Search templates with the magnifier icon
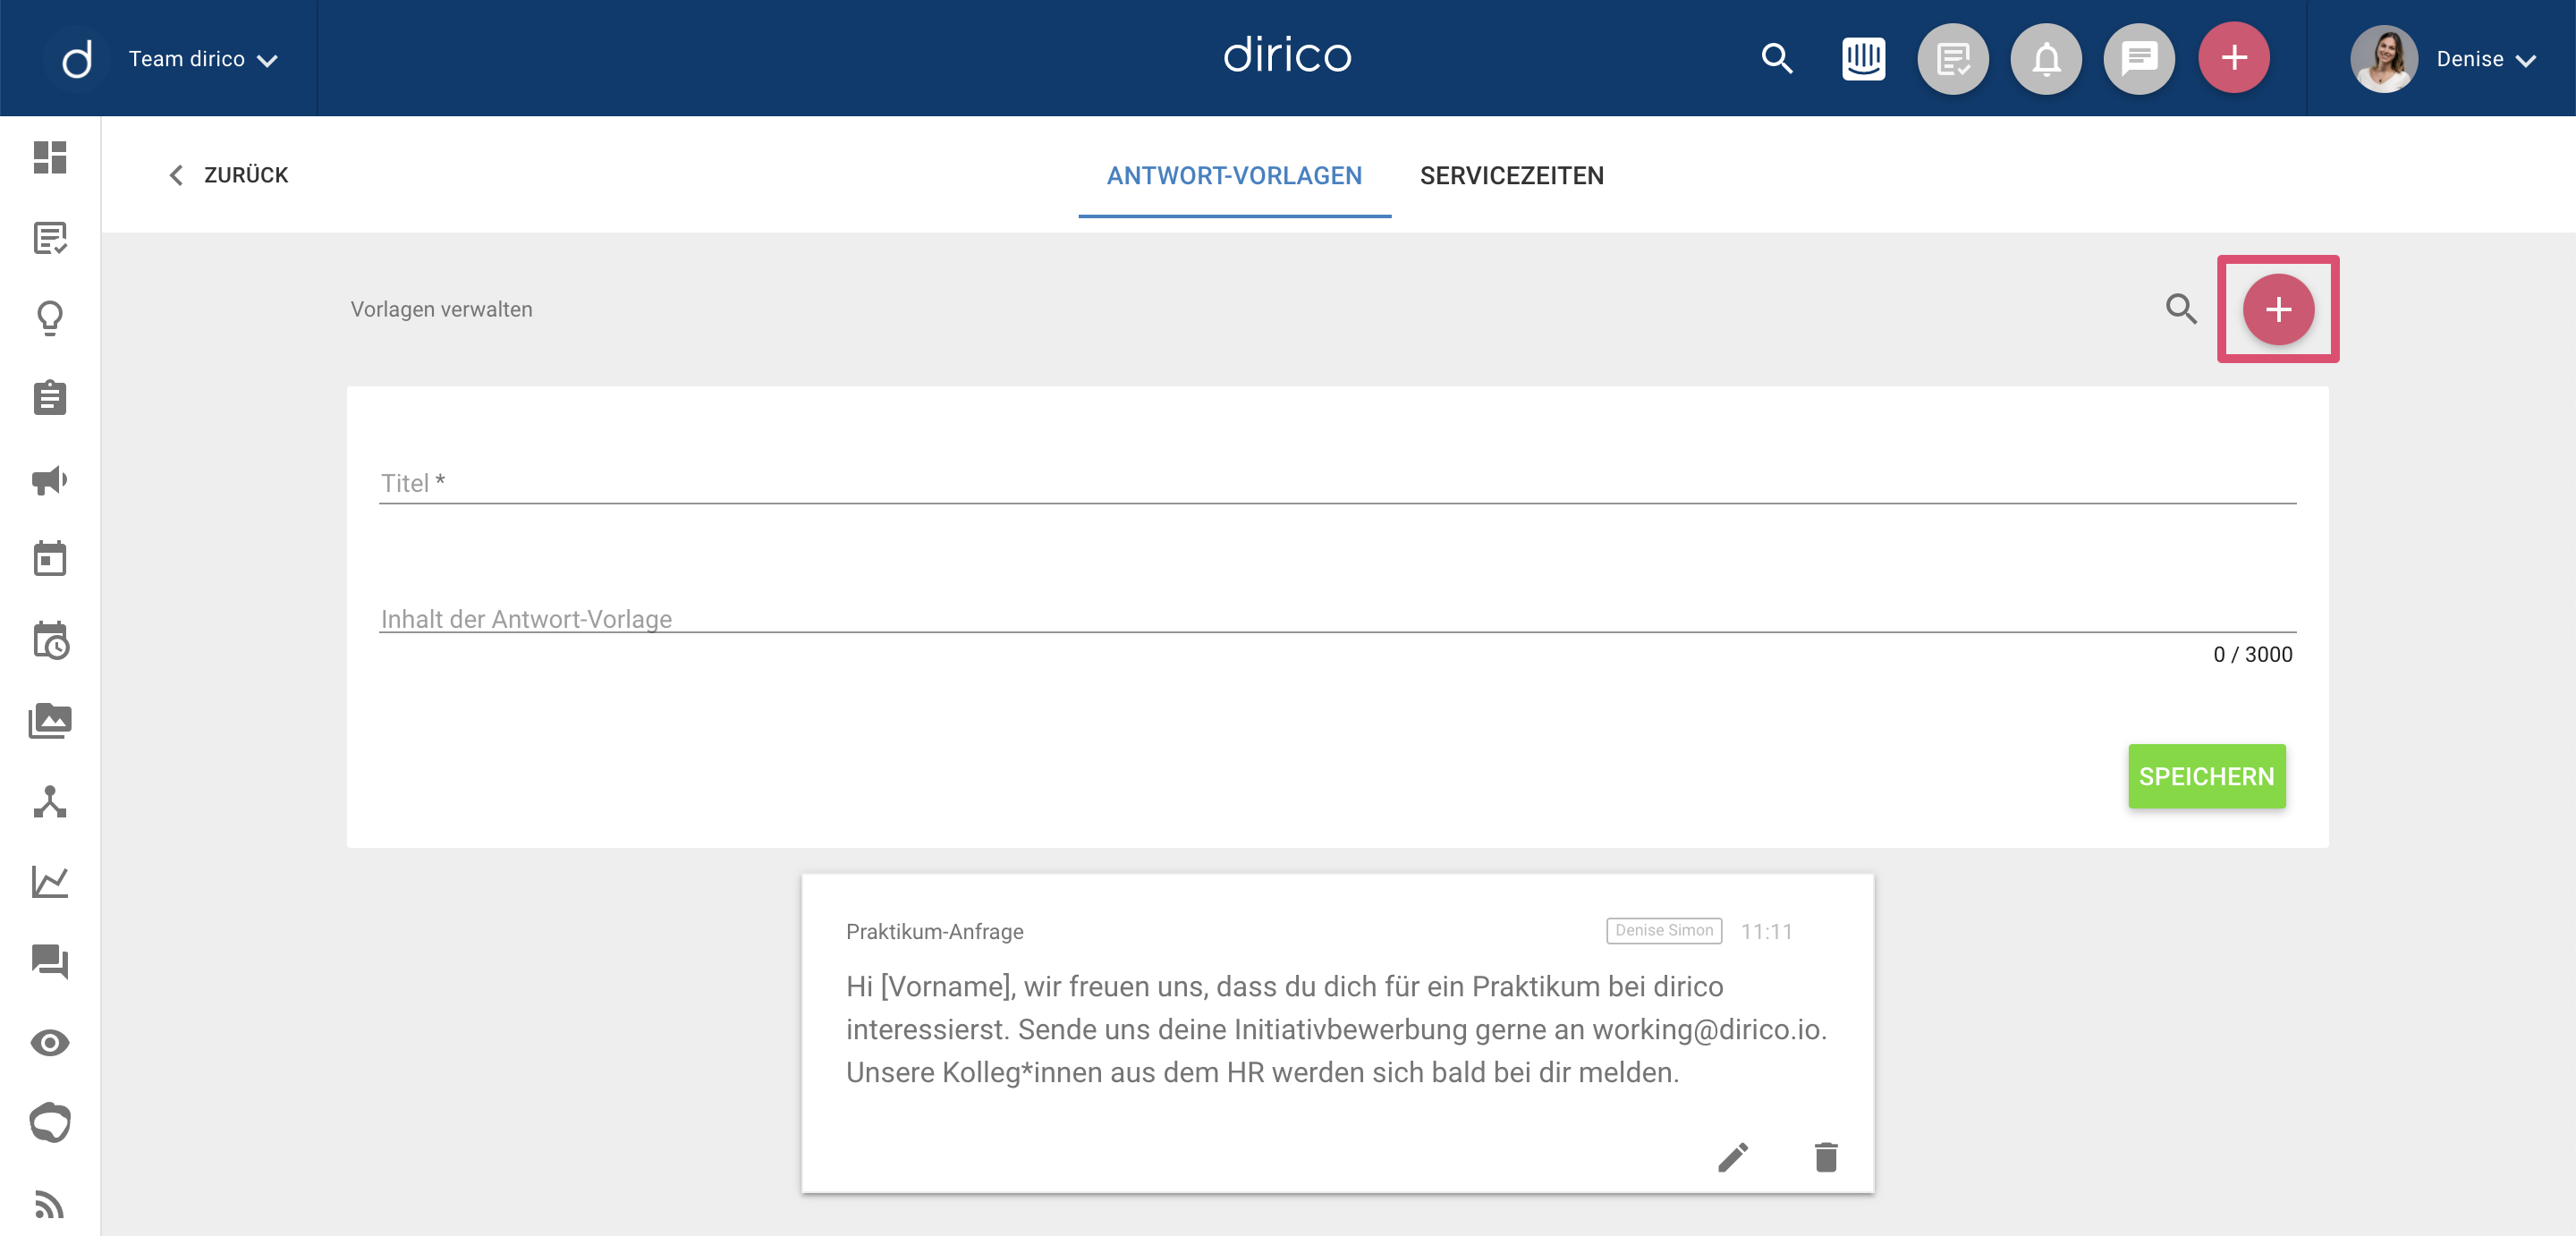 pos(2181,309)
